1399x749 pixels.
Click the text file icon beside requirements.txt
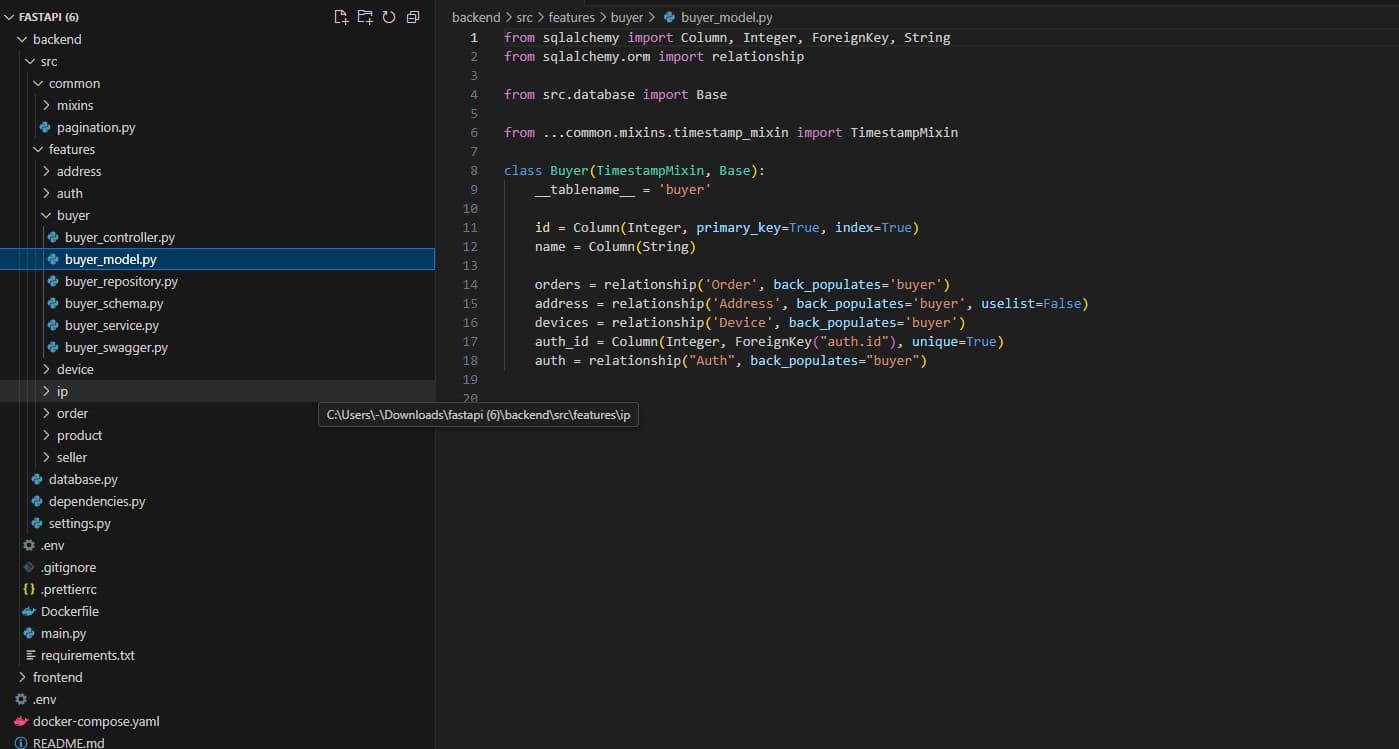click(x=29, y=655)
